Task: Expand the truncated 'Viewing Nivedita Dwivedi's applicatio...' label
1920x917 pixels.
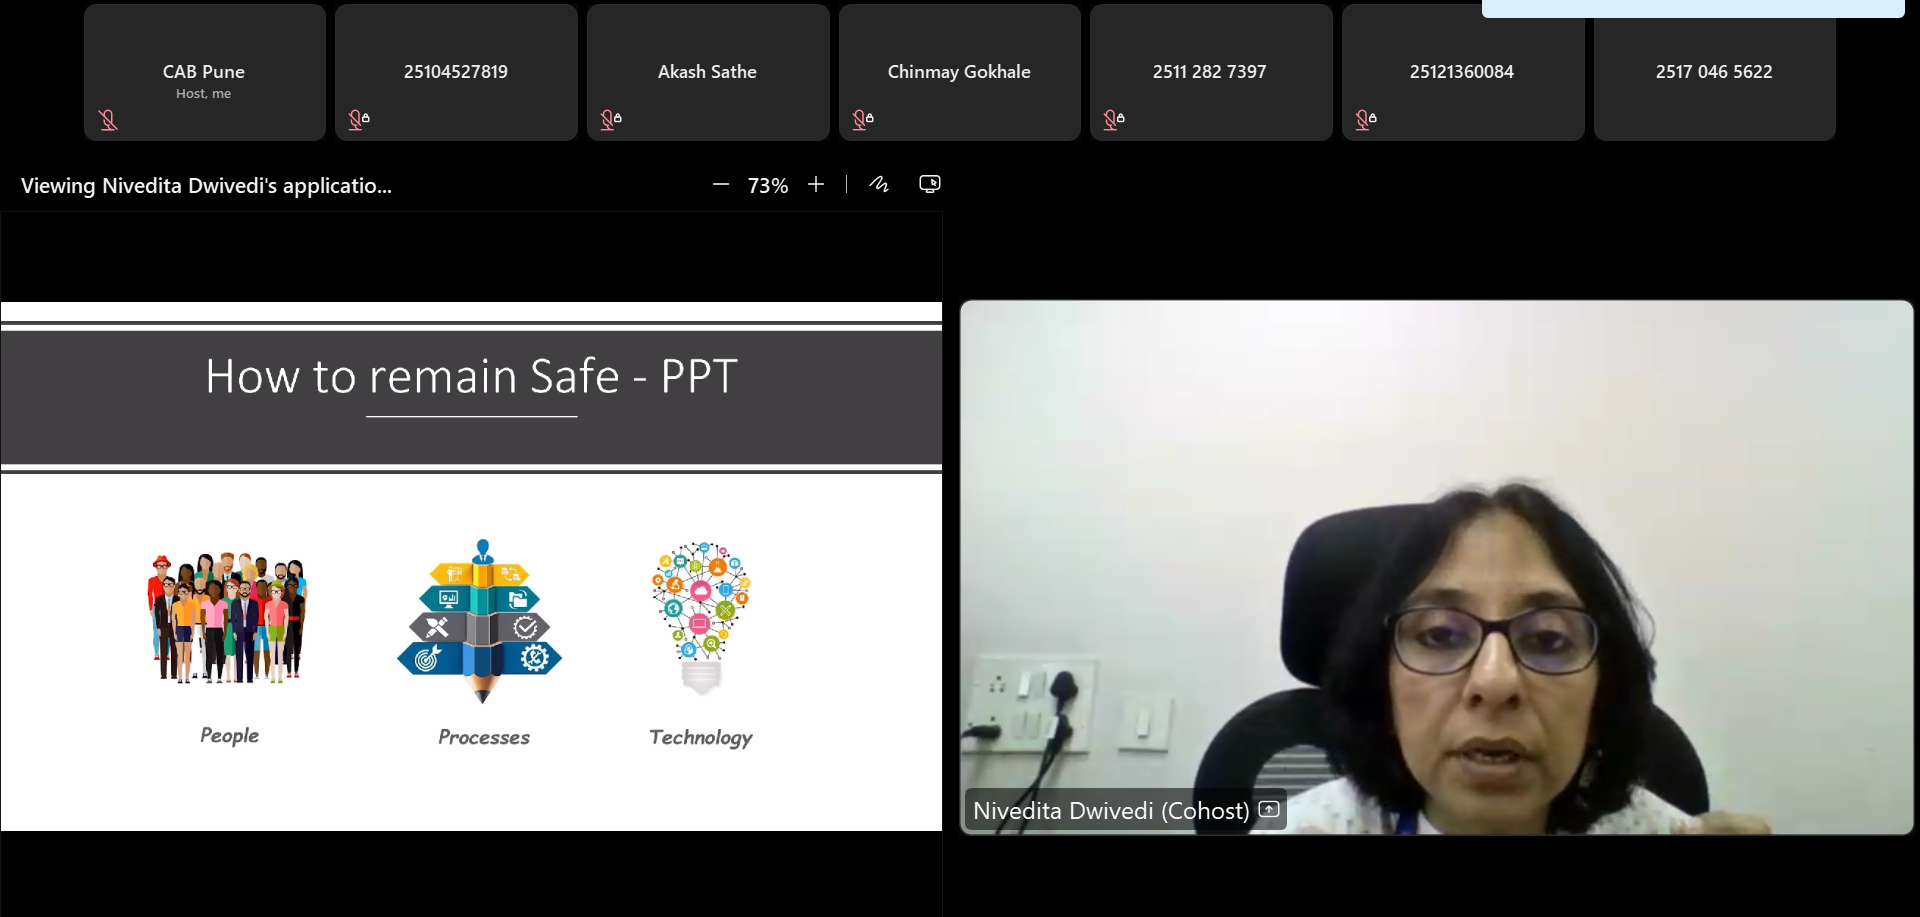Action: (x=206, y=186)
